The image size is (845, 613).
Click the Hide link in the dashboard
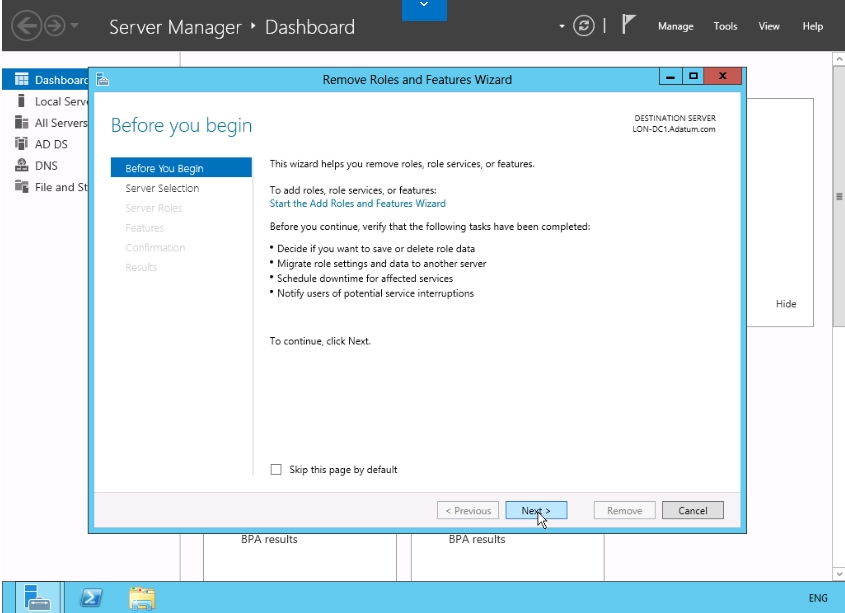click(x=786, y=304)
